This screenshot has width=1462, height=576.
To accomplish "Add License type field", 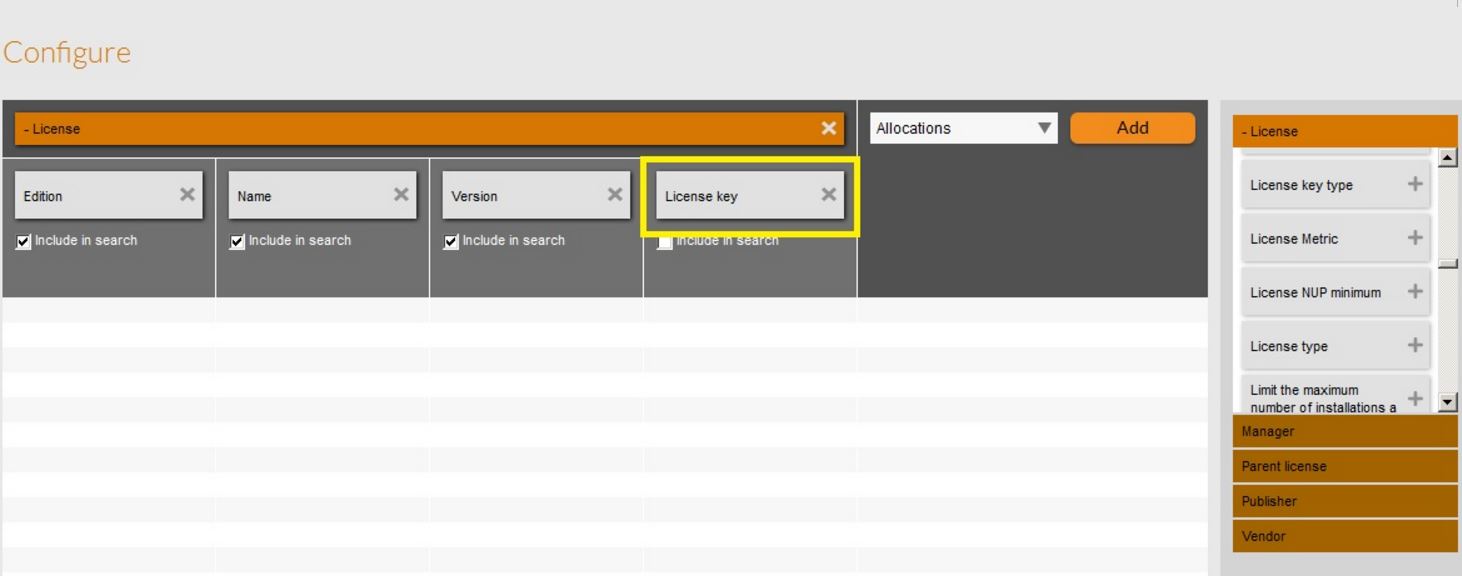I will [1415, 345].
